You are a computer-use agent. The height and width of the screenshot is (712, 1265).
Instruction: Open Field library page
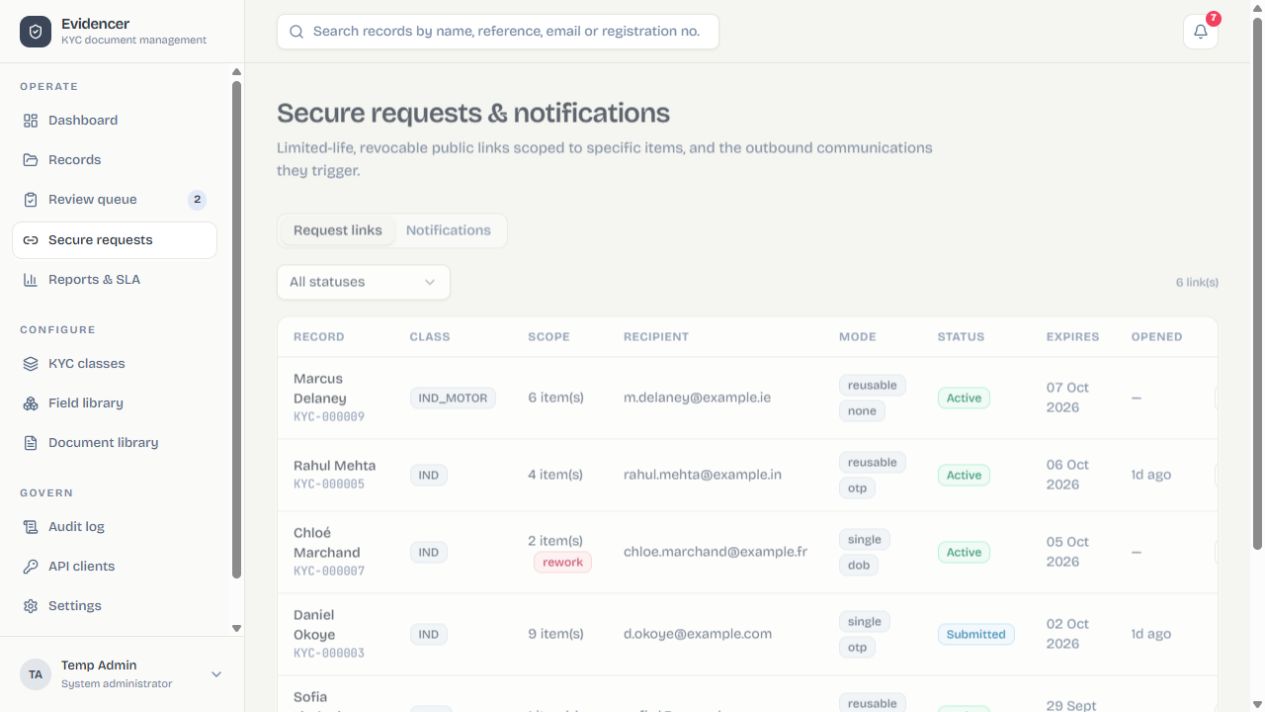point(114,403)
